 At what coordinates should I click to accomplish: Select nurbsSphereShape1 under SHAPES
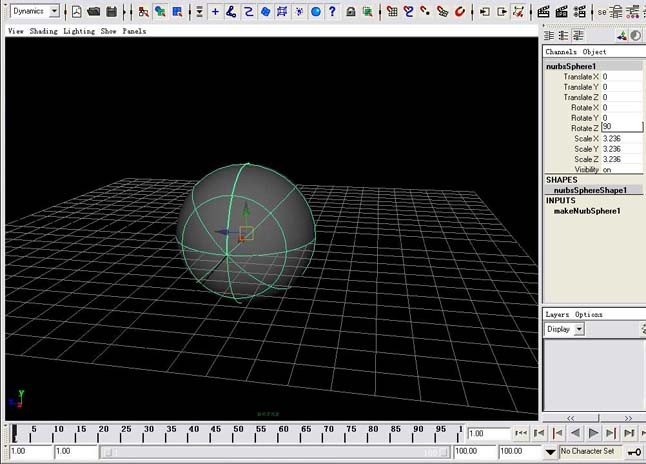coord(590,190)
